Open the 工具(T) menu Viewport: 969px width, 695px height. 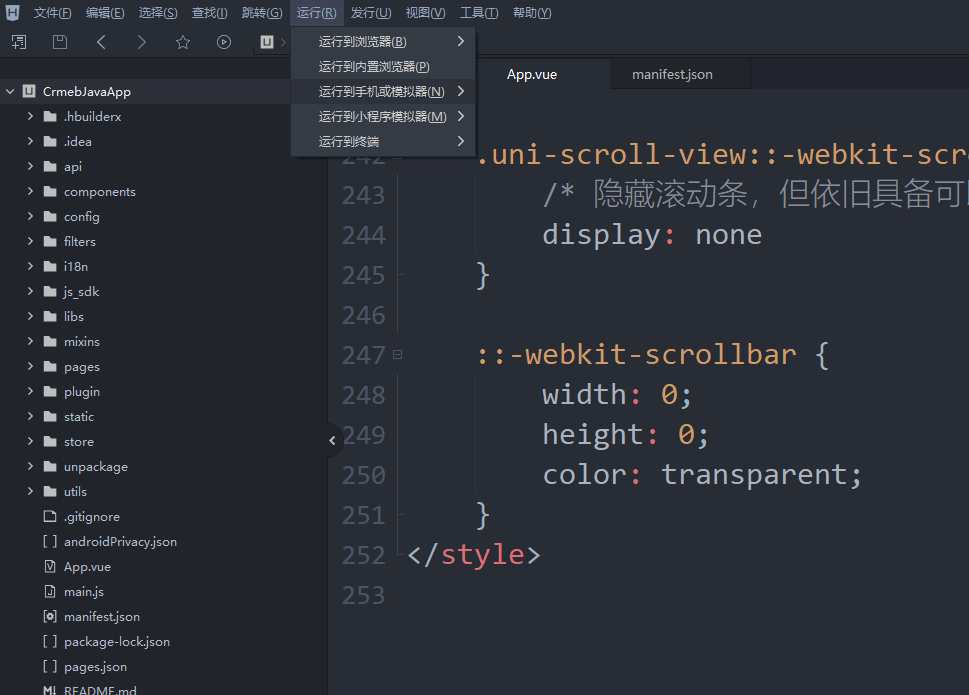(479, 13)
